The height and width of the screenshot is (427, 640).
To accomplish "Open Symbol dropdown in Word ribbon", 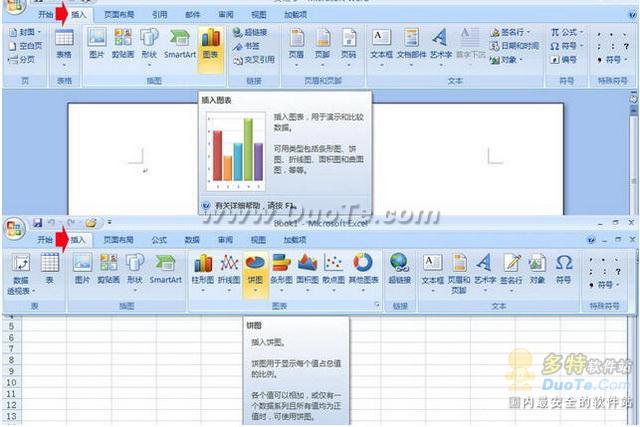I will (567, 46).
